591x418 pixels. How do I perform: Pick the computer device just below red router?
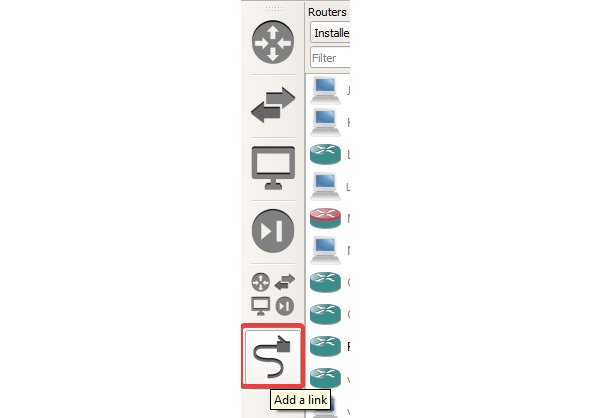click(325, 250)
